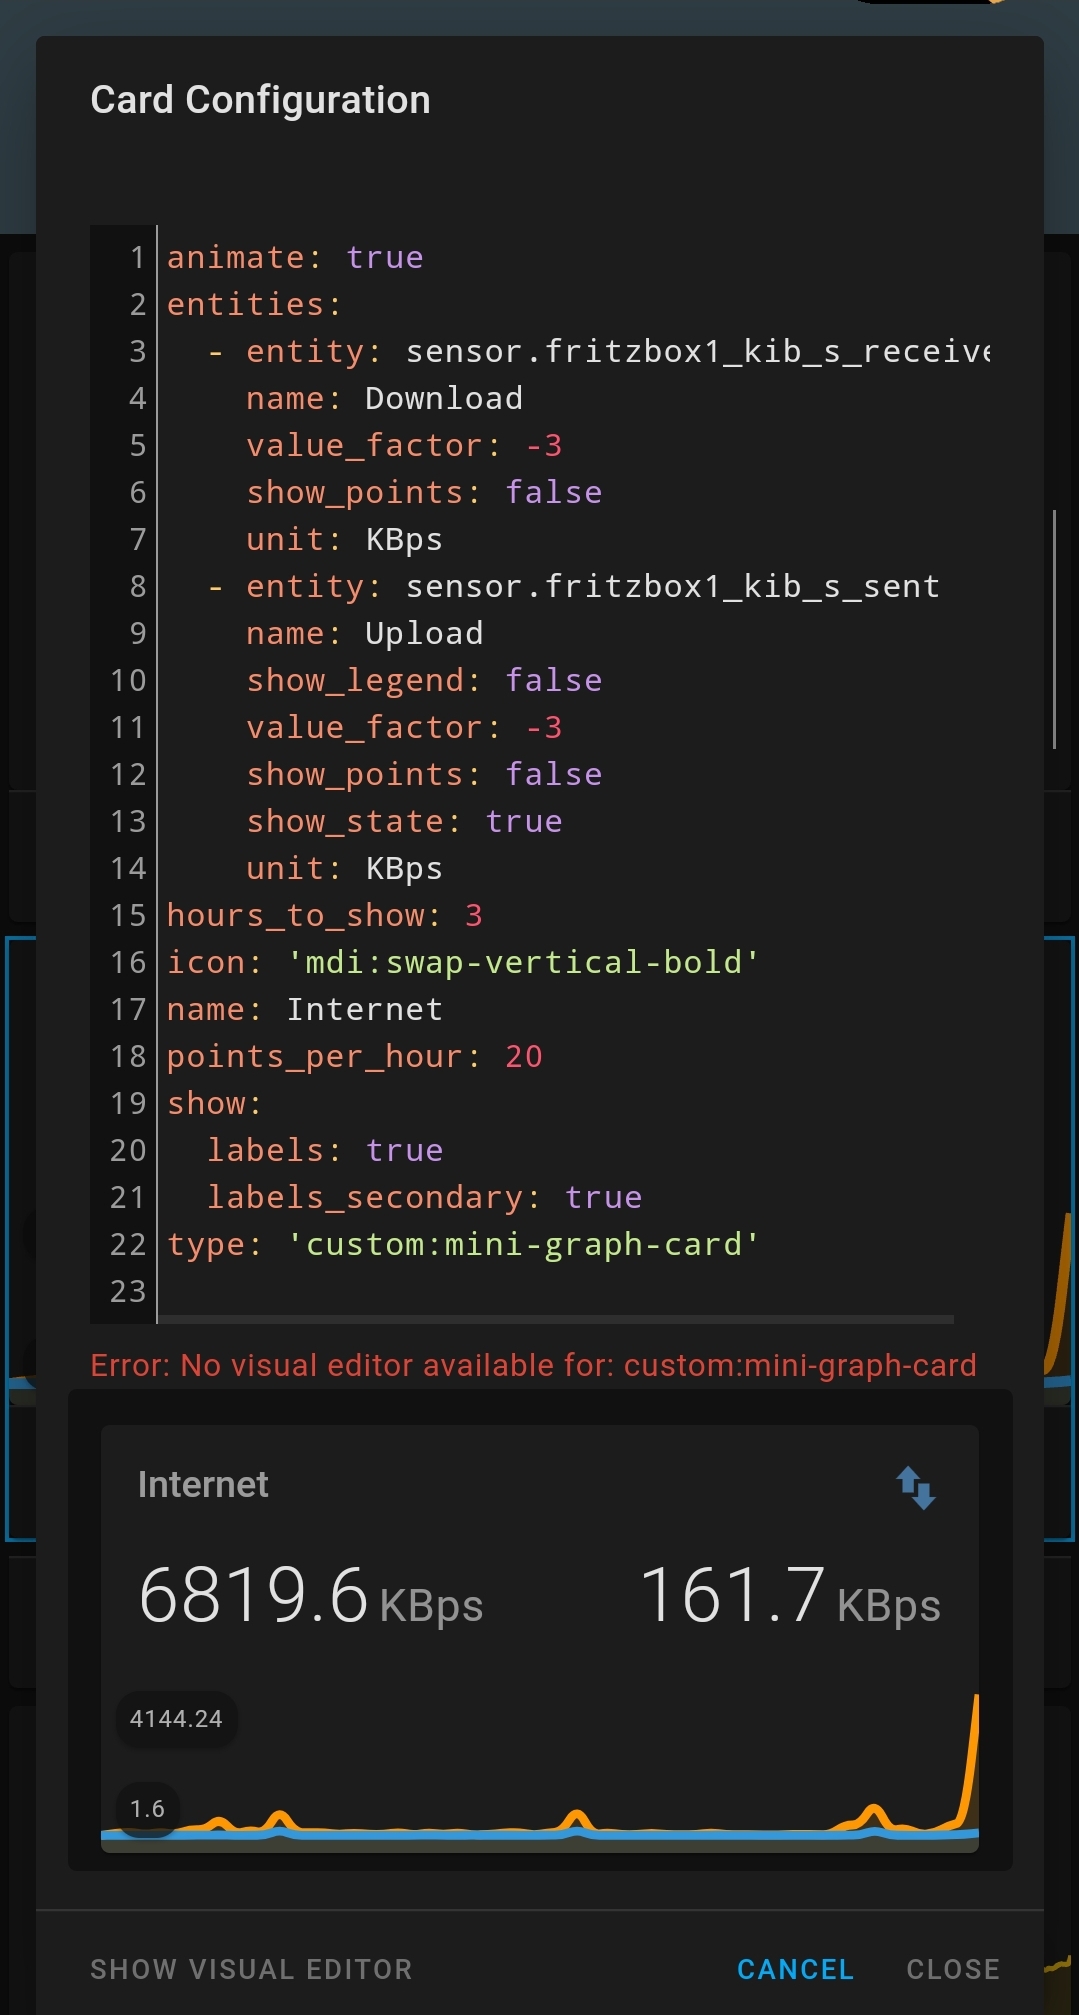Click the show_state: true line in the editor
This screenshot has height=2015, width=1079.
pos(404,820)
